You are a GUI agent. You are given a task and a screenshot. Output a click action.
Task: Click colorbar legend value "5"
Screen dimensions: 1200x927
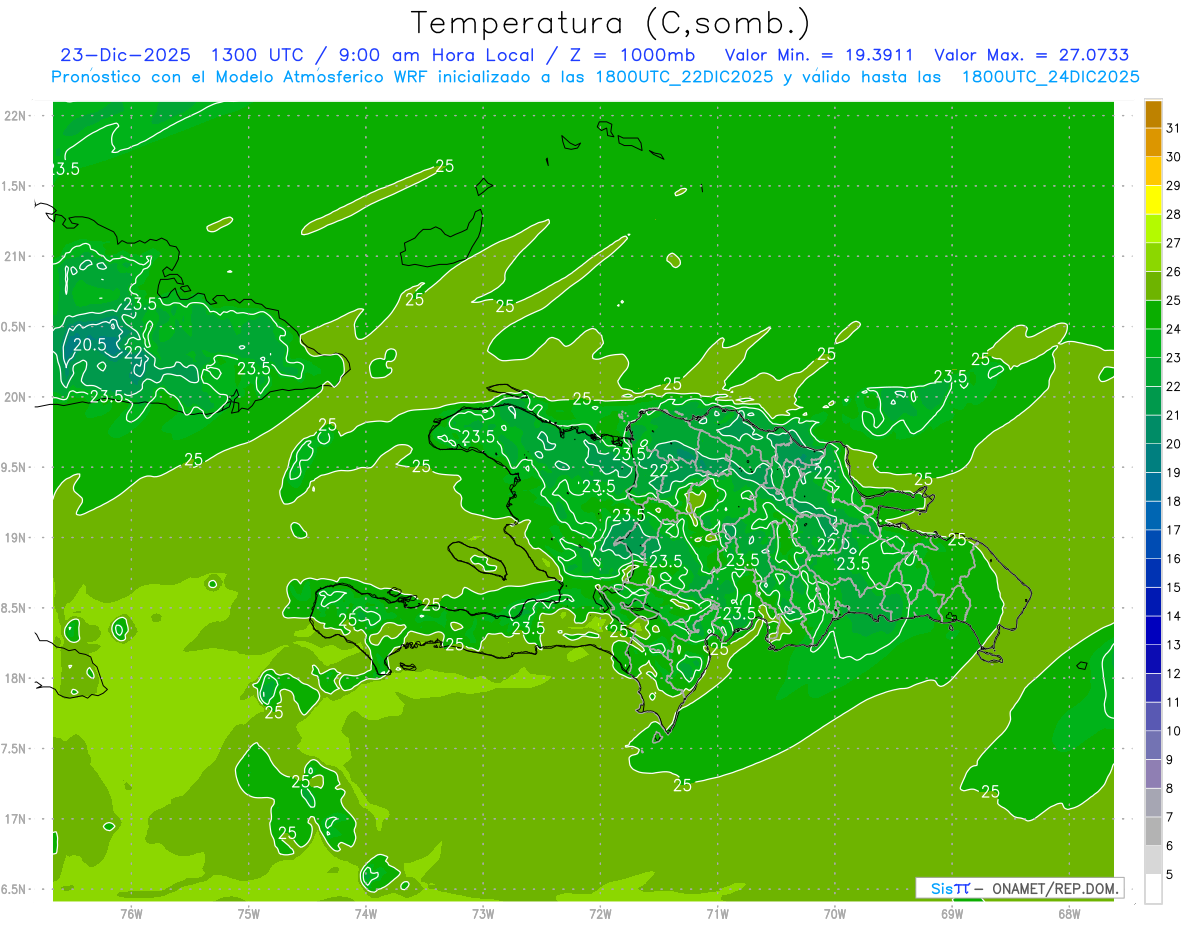[1170, 875]
